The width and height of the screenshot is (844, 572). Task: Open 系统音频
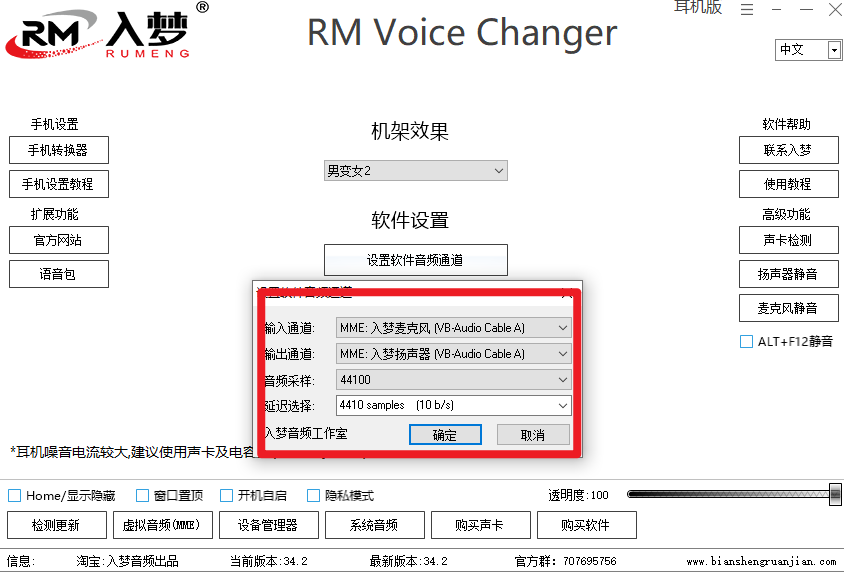pyautogui.click(x=375, y=525)
